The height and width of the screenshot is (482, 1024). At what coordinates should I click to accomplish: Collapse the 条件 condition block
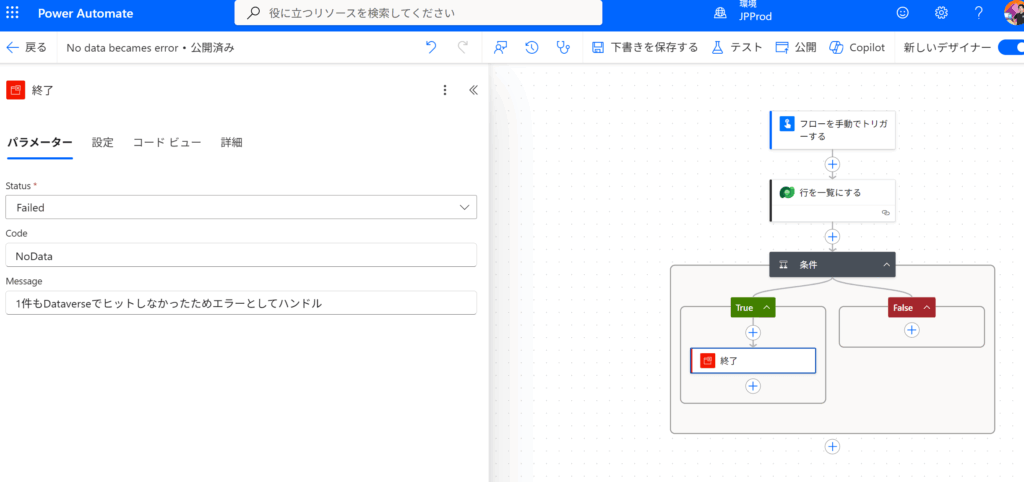[x=886, y=265]
